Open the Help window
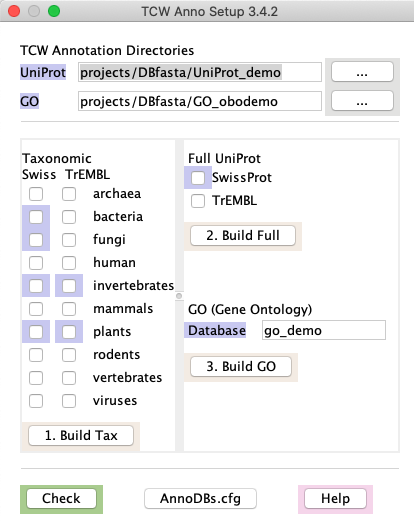Viewport: 414px width, 521px height. [x=335, y=499]
